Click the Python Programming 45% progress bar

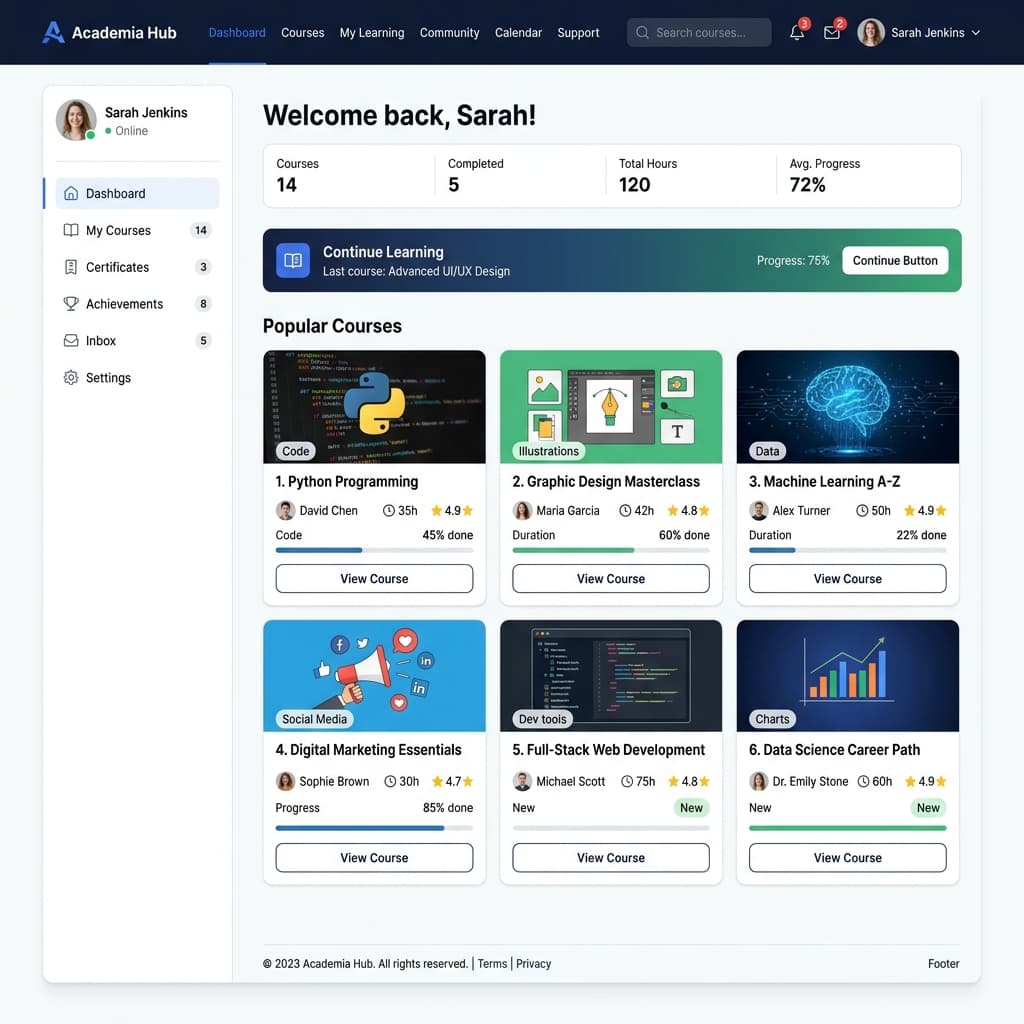coord(374,550)
